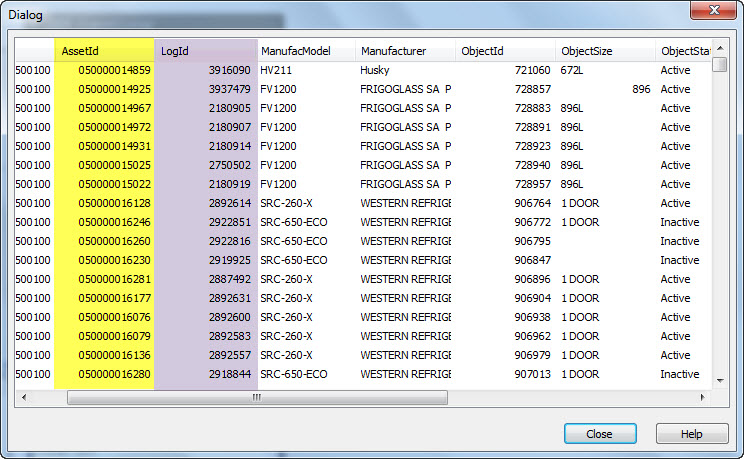Click FV1200 in row 2180914

[278, 146]
